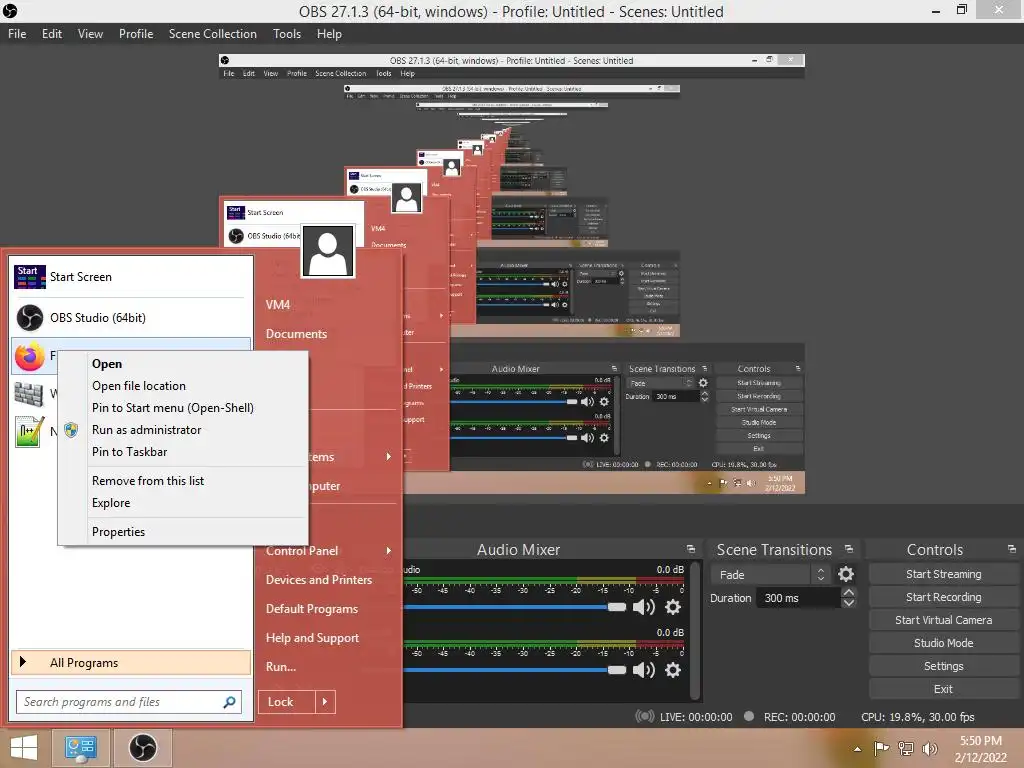Open second audio track settings gear
Image resolution: width=1024 pixels, height=768 pixels.
(673, 670)
